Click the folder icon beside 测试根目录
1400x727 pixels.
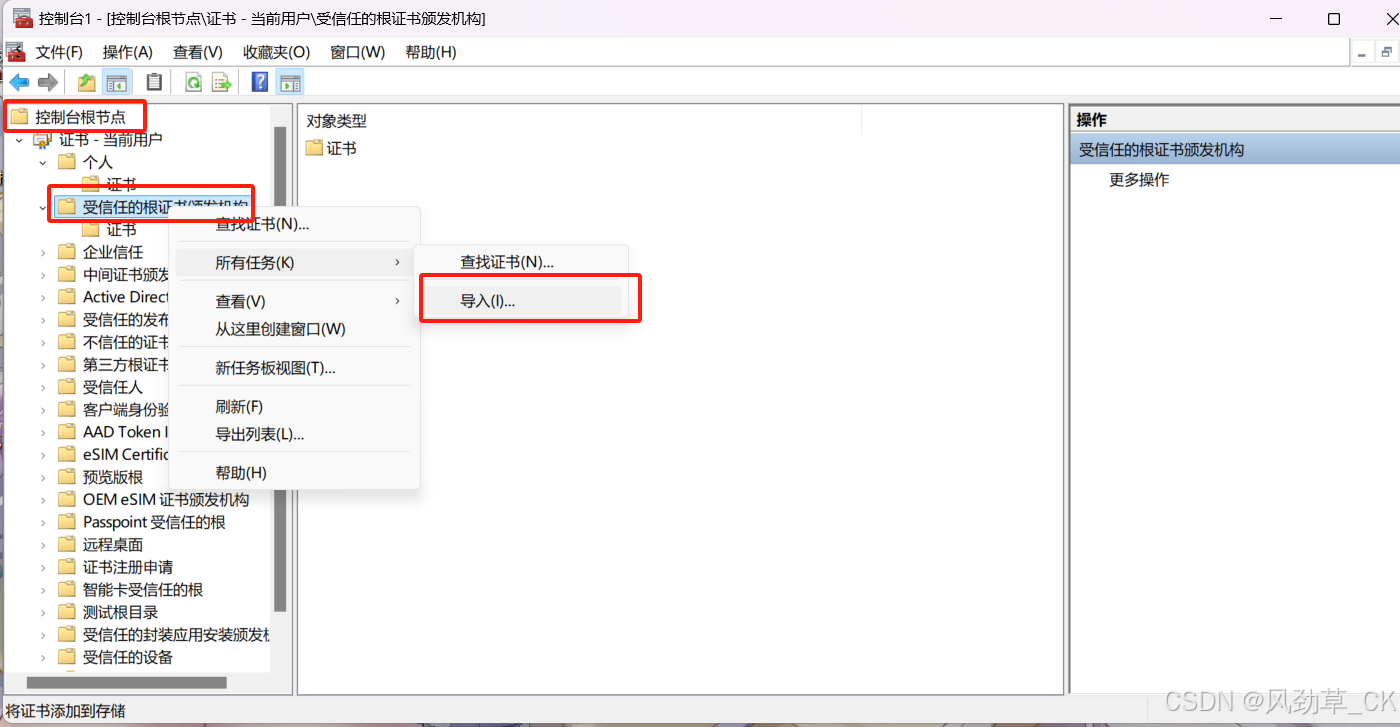pyautogui.click(x=67, y=612)
